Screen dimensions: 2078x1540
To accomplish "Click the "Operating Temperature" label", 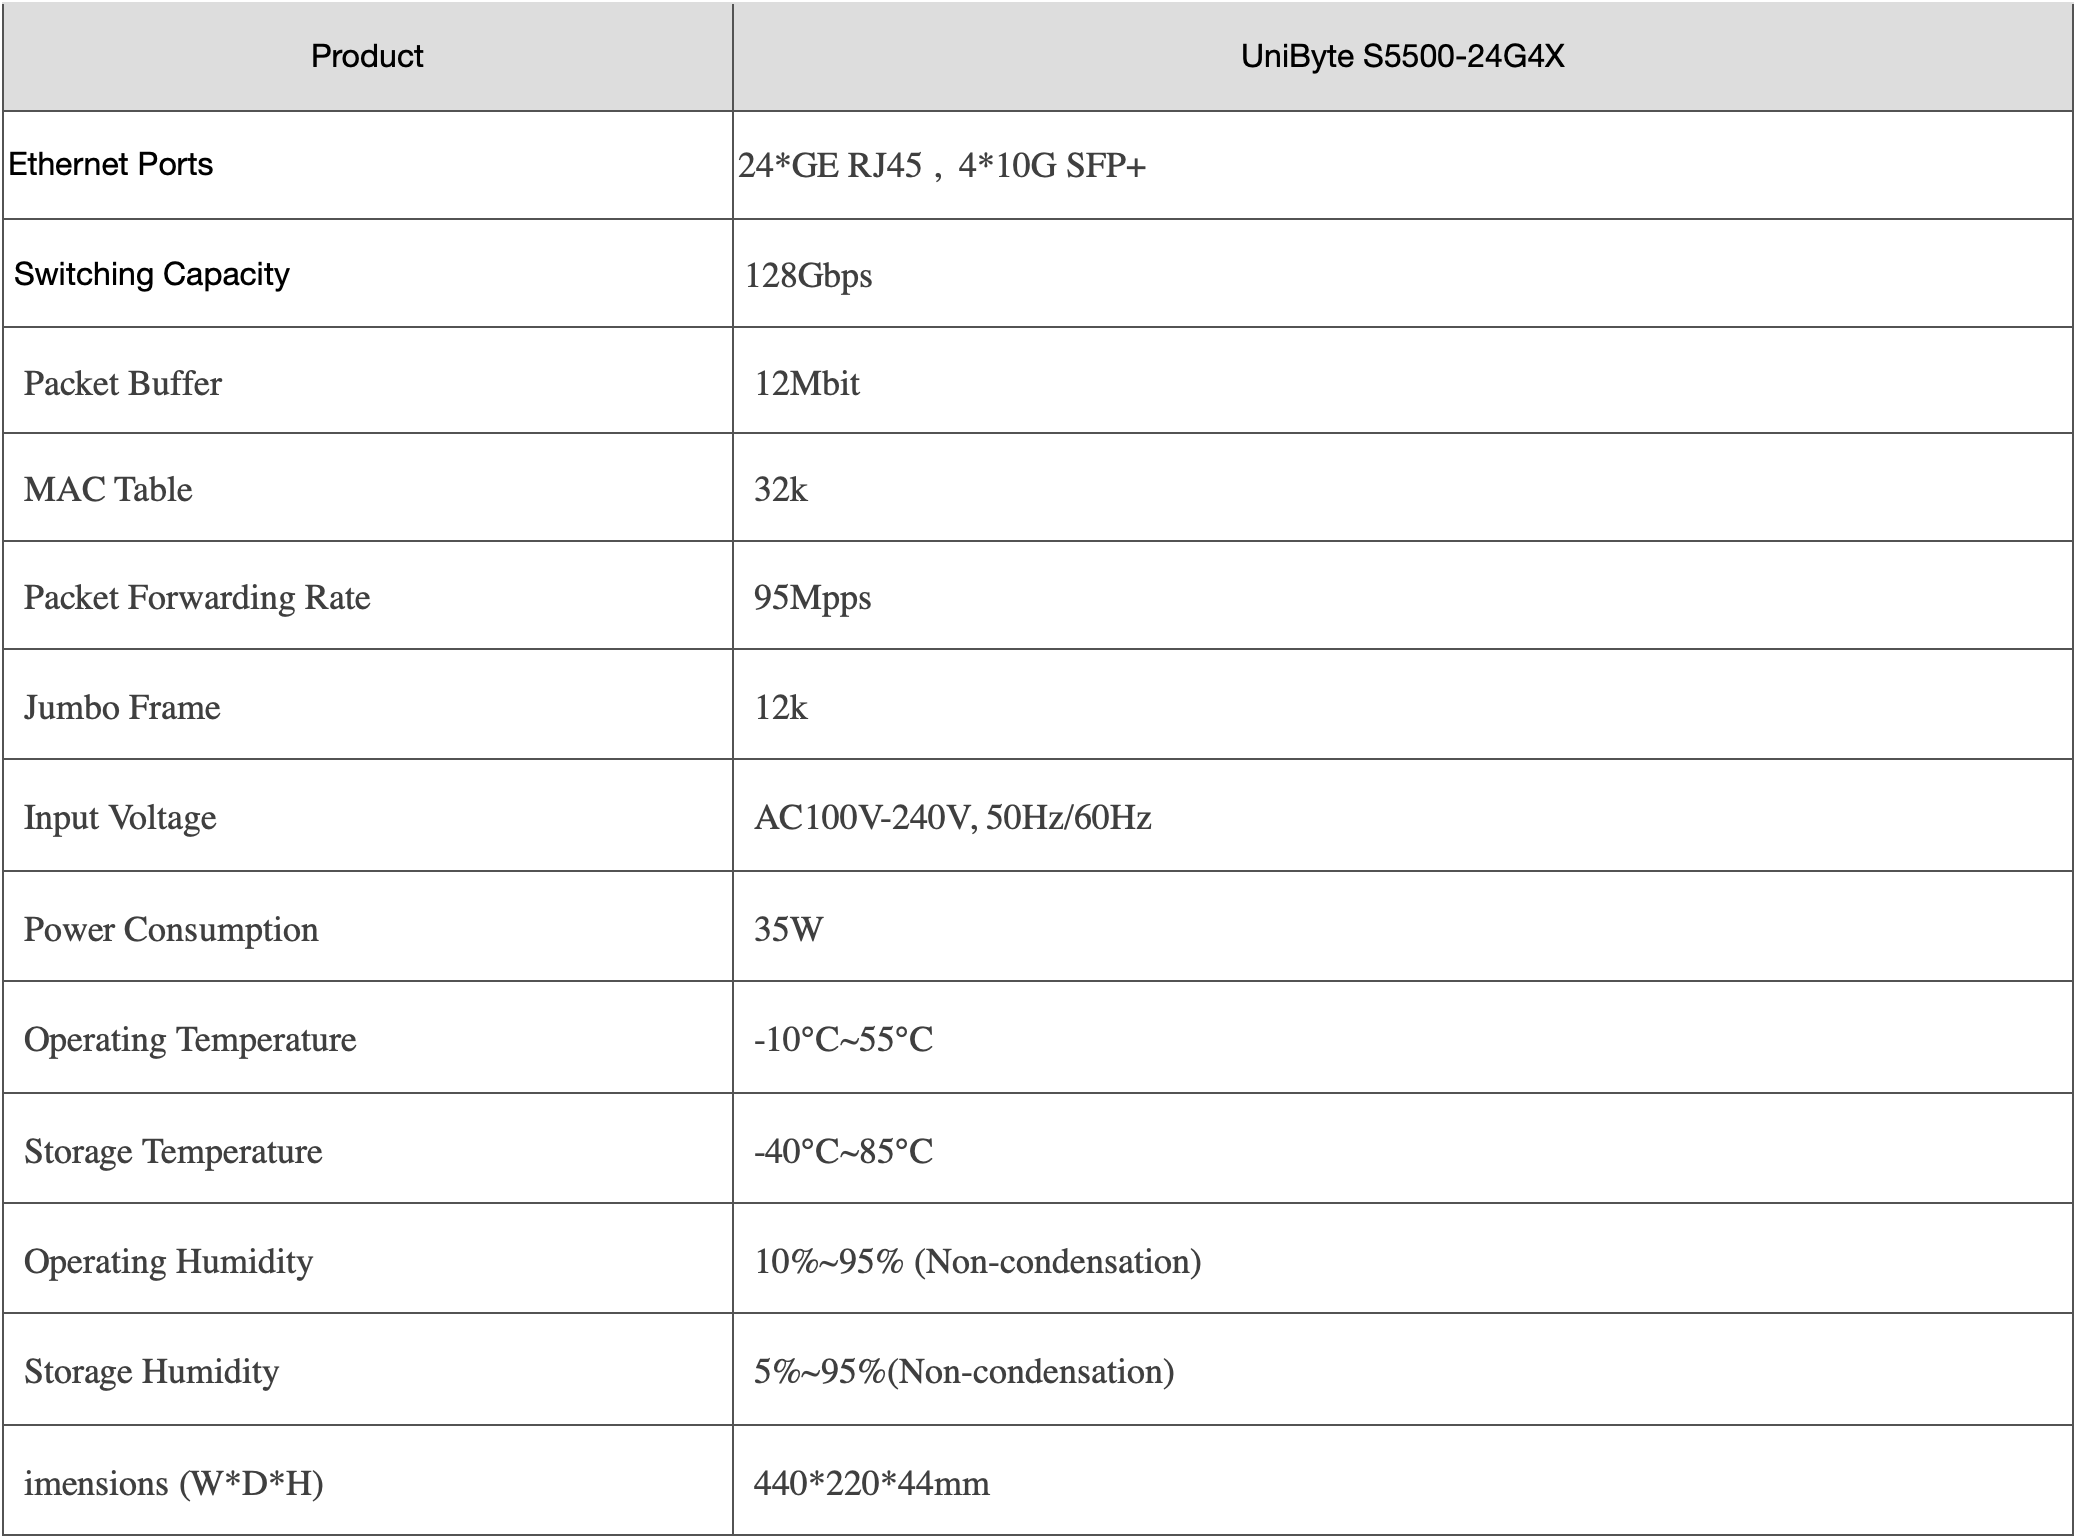I will tap(190, 1040).
